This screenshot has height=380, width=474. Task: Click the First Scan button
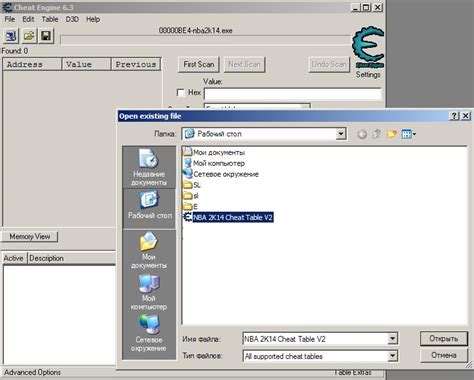(199, 64)
